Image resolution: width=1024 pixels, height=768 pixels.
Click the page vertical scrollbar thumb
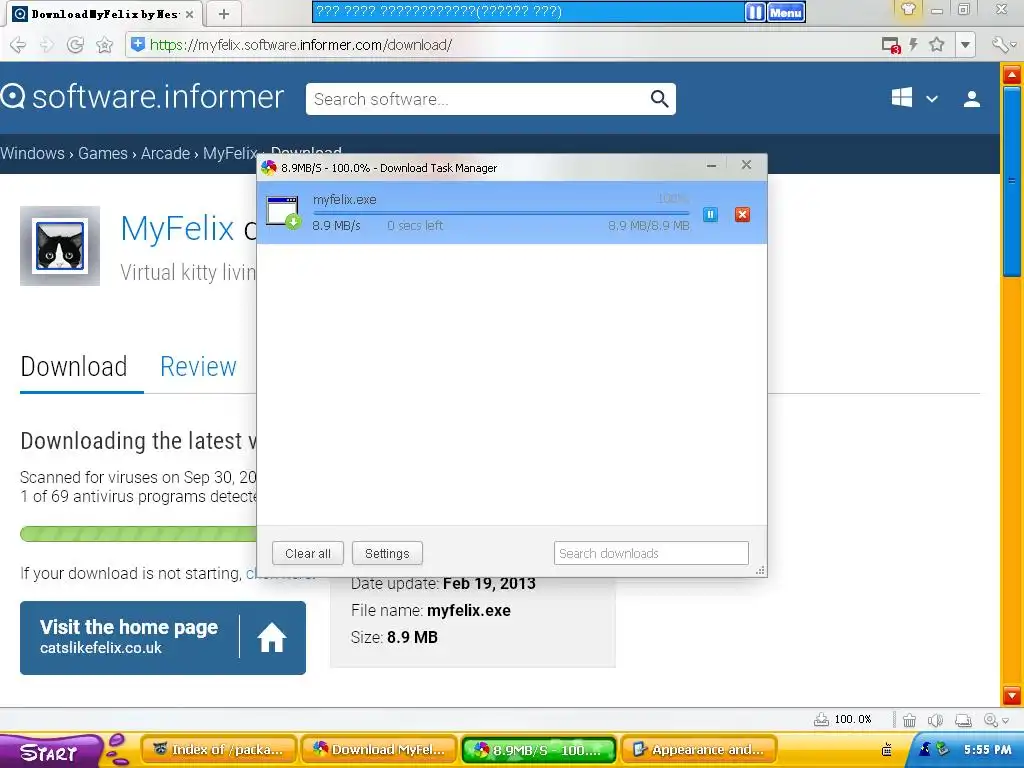coord(1012,182)
